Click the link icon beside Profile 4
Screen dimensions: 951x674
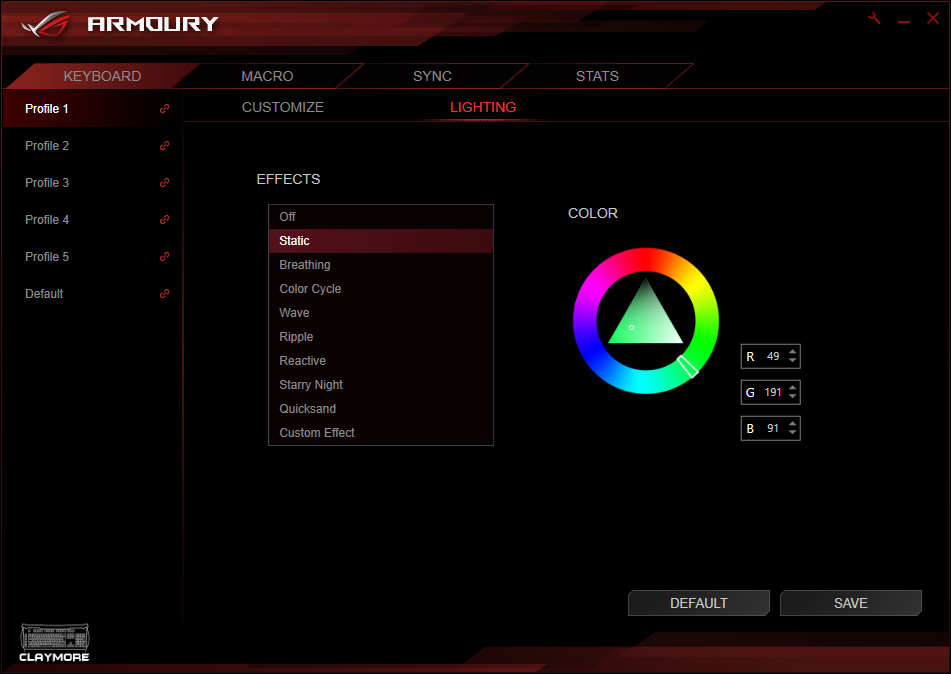pos(165,220)
